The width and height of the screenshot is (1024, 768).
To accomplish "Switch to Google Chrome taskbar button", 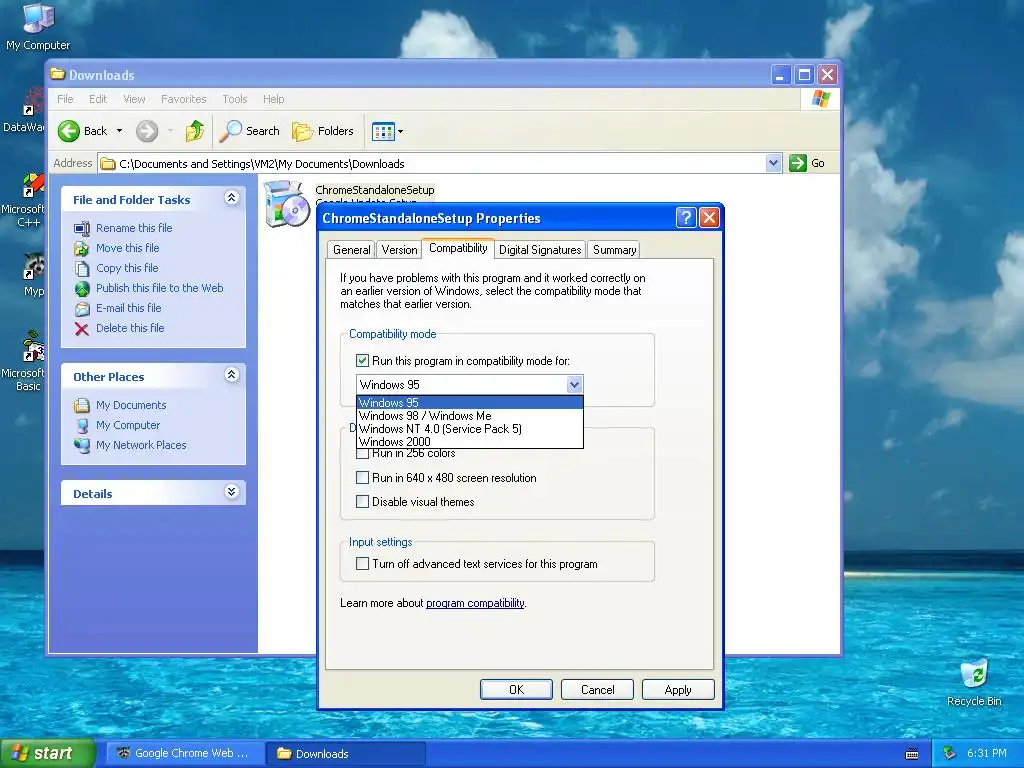I will tap(185, 754).
